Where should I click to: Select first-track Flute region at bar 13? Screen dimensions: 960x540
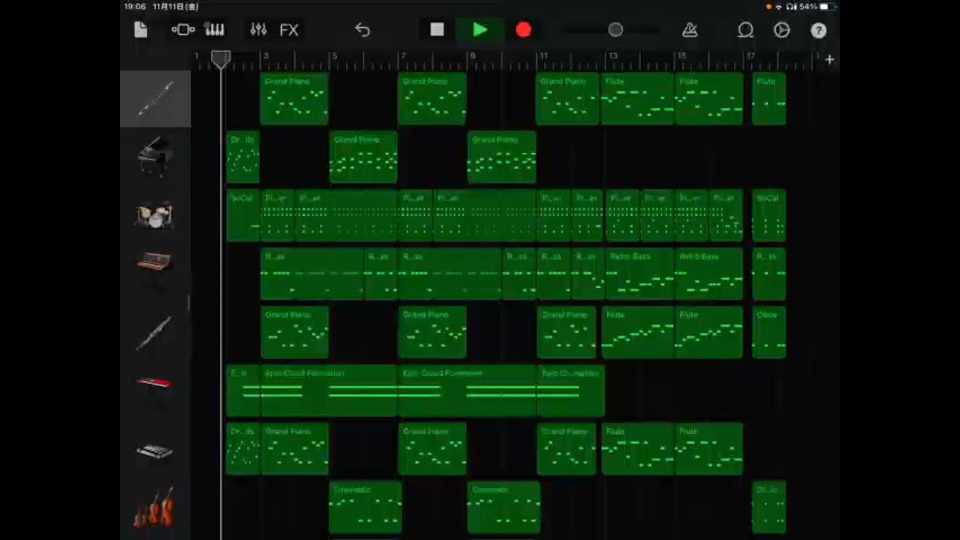pyautogui.click(x=637, y=99)
